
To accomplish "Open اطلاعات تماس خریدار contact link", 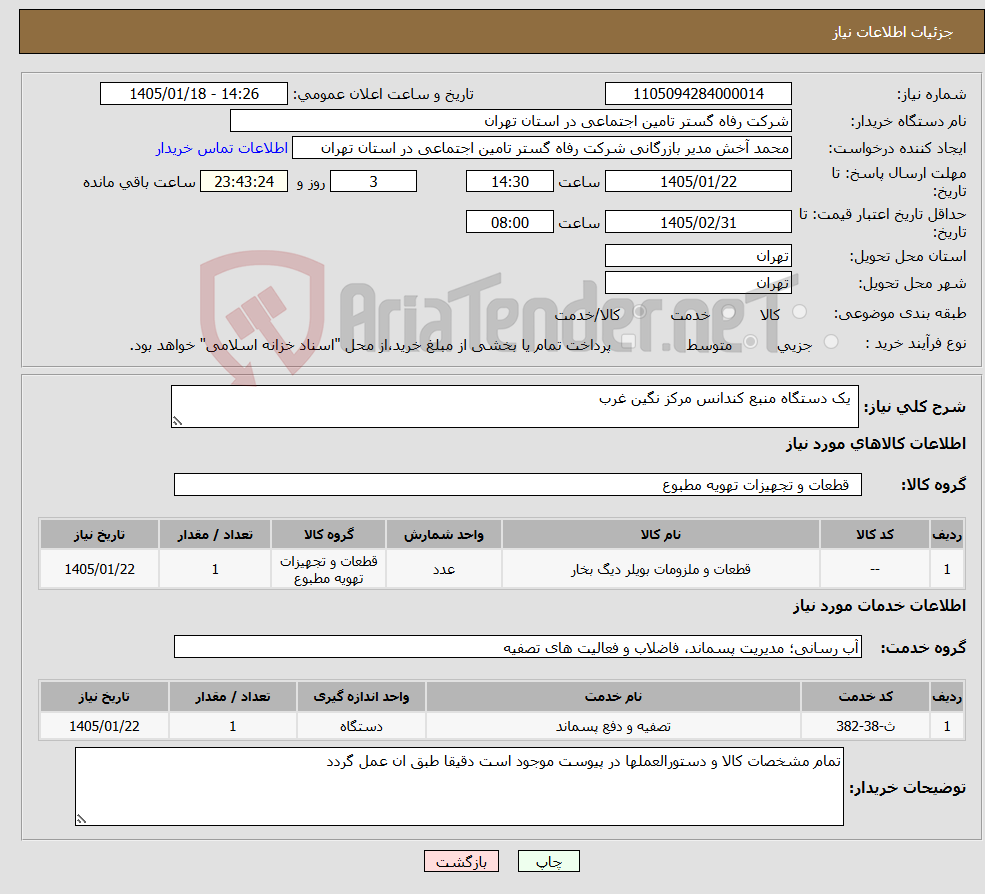I will [x=222, y=148].
